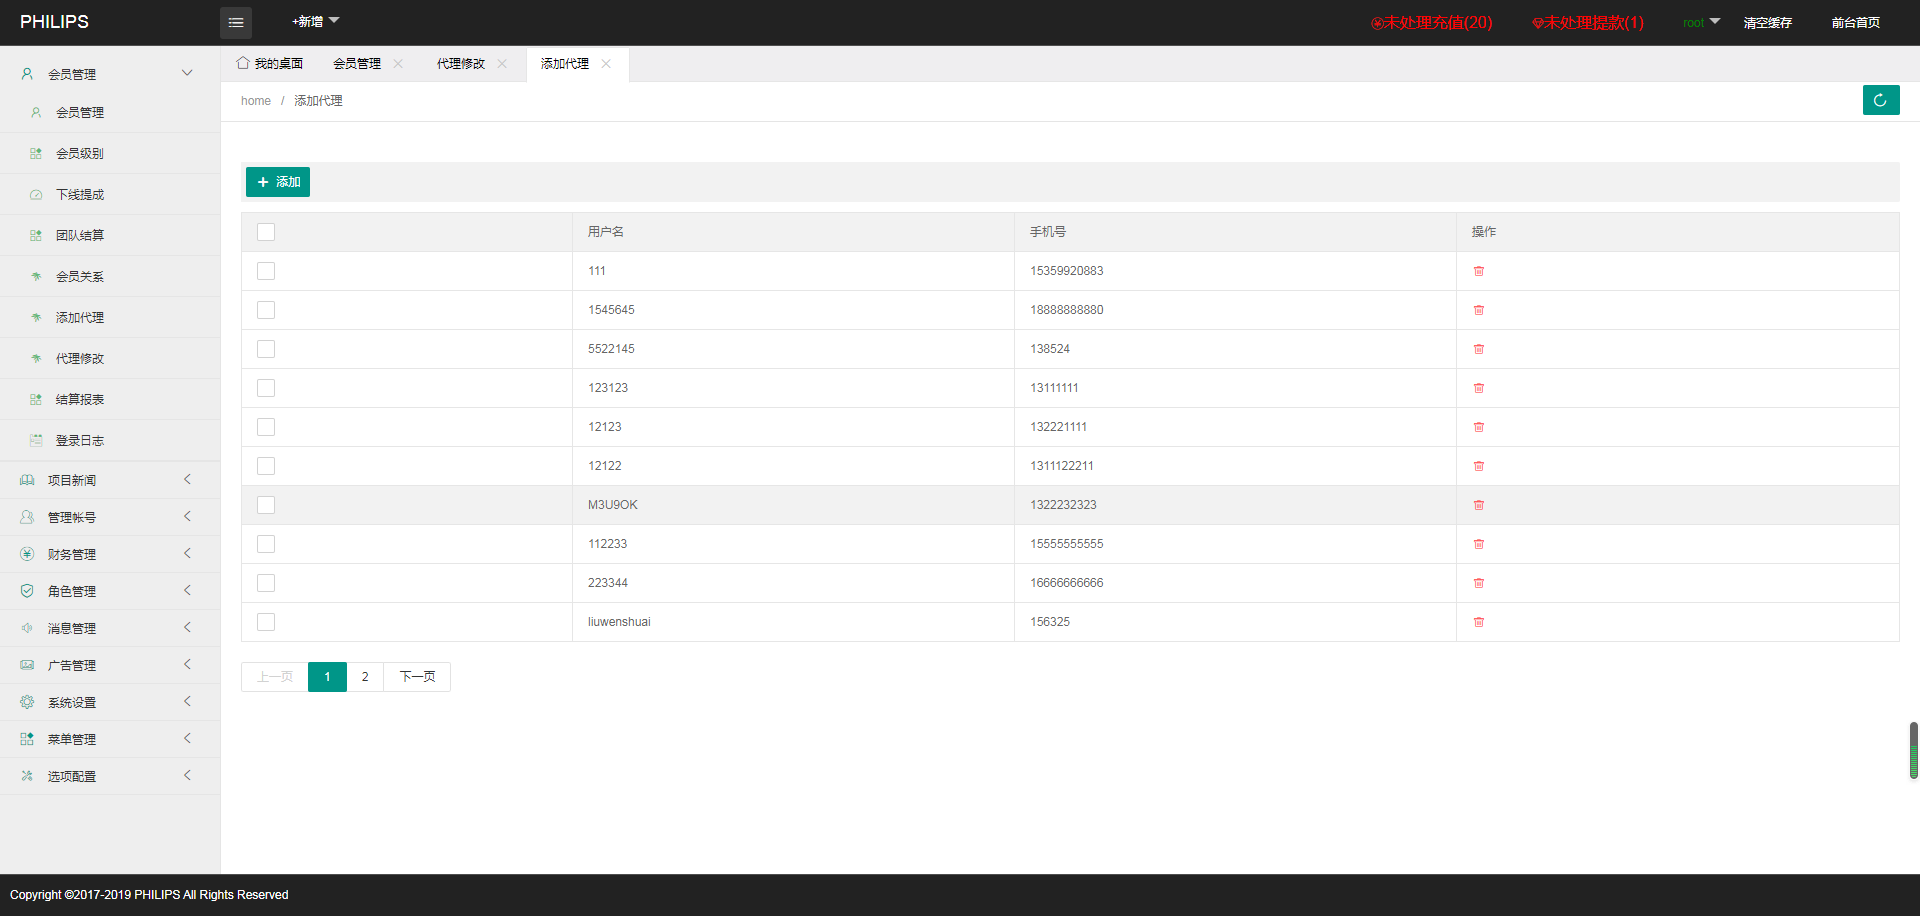Click trash icon for user 1545645
Screen dimensions: 1920x916
[x=1479, y=310]
